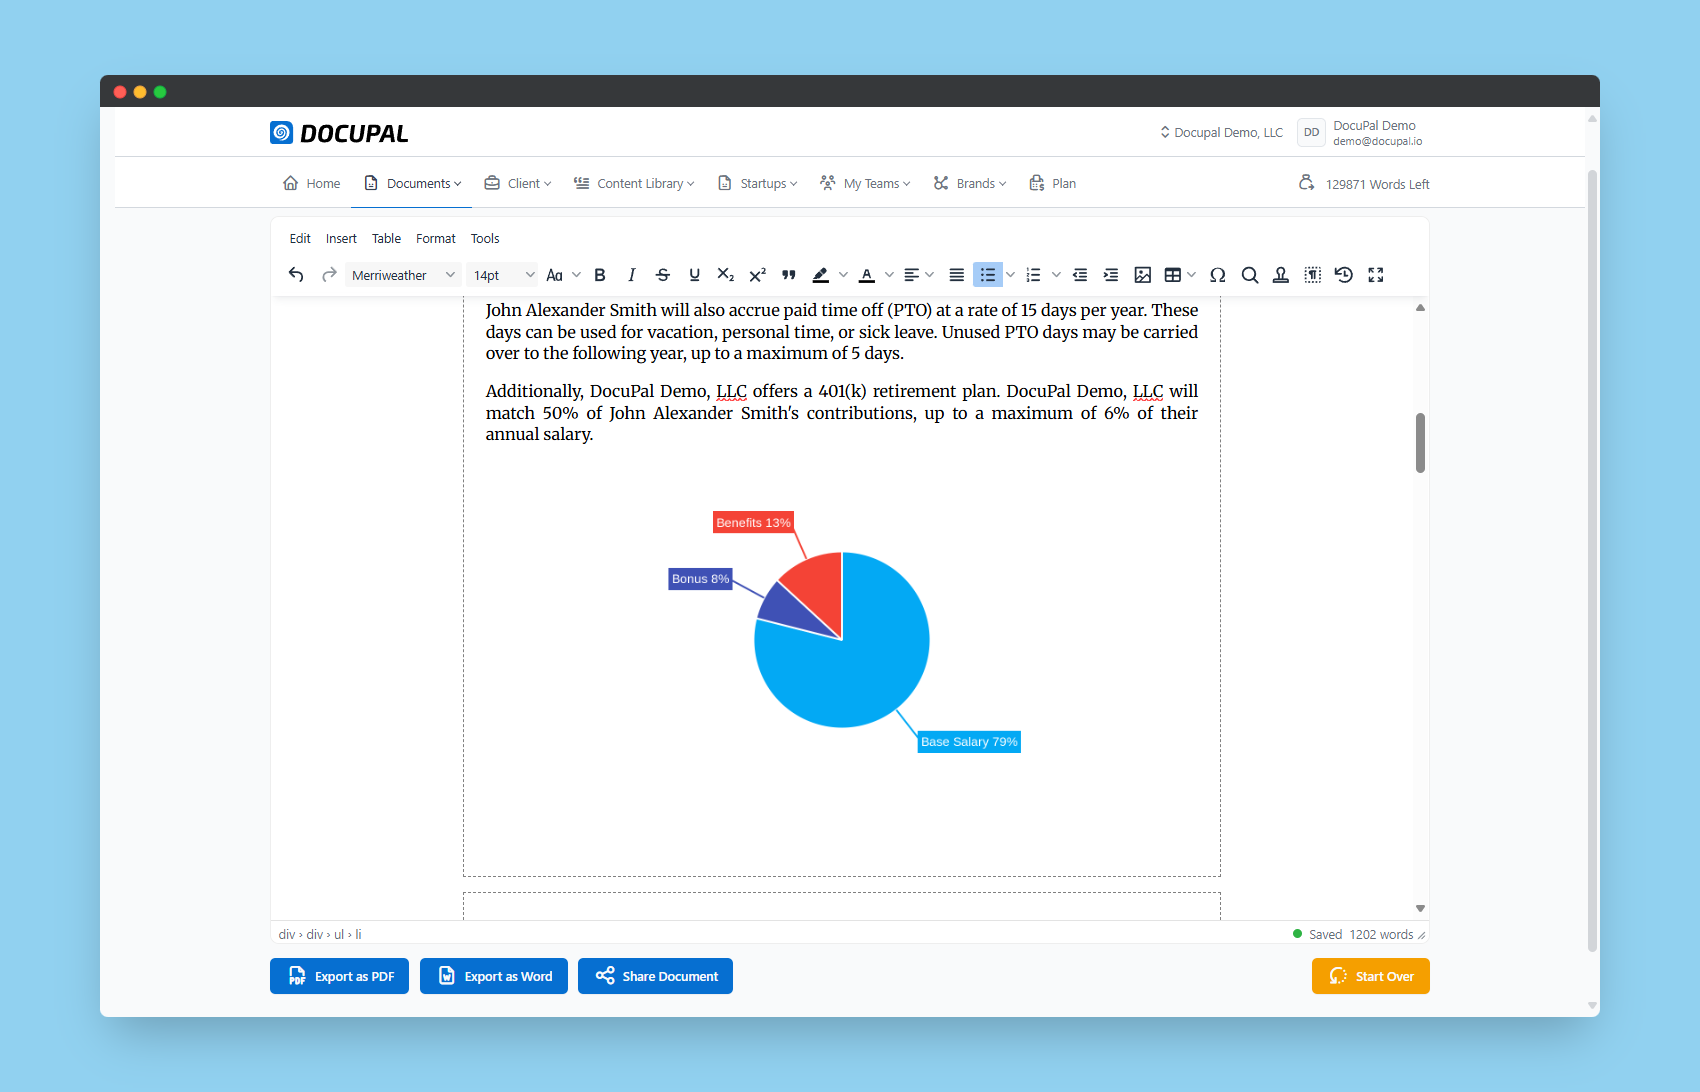Apply the text color
The width and height of the screenshot is (1700, 1092).
tap(867, 275)
